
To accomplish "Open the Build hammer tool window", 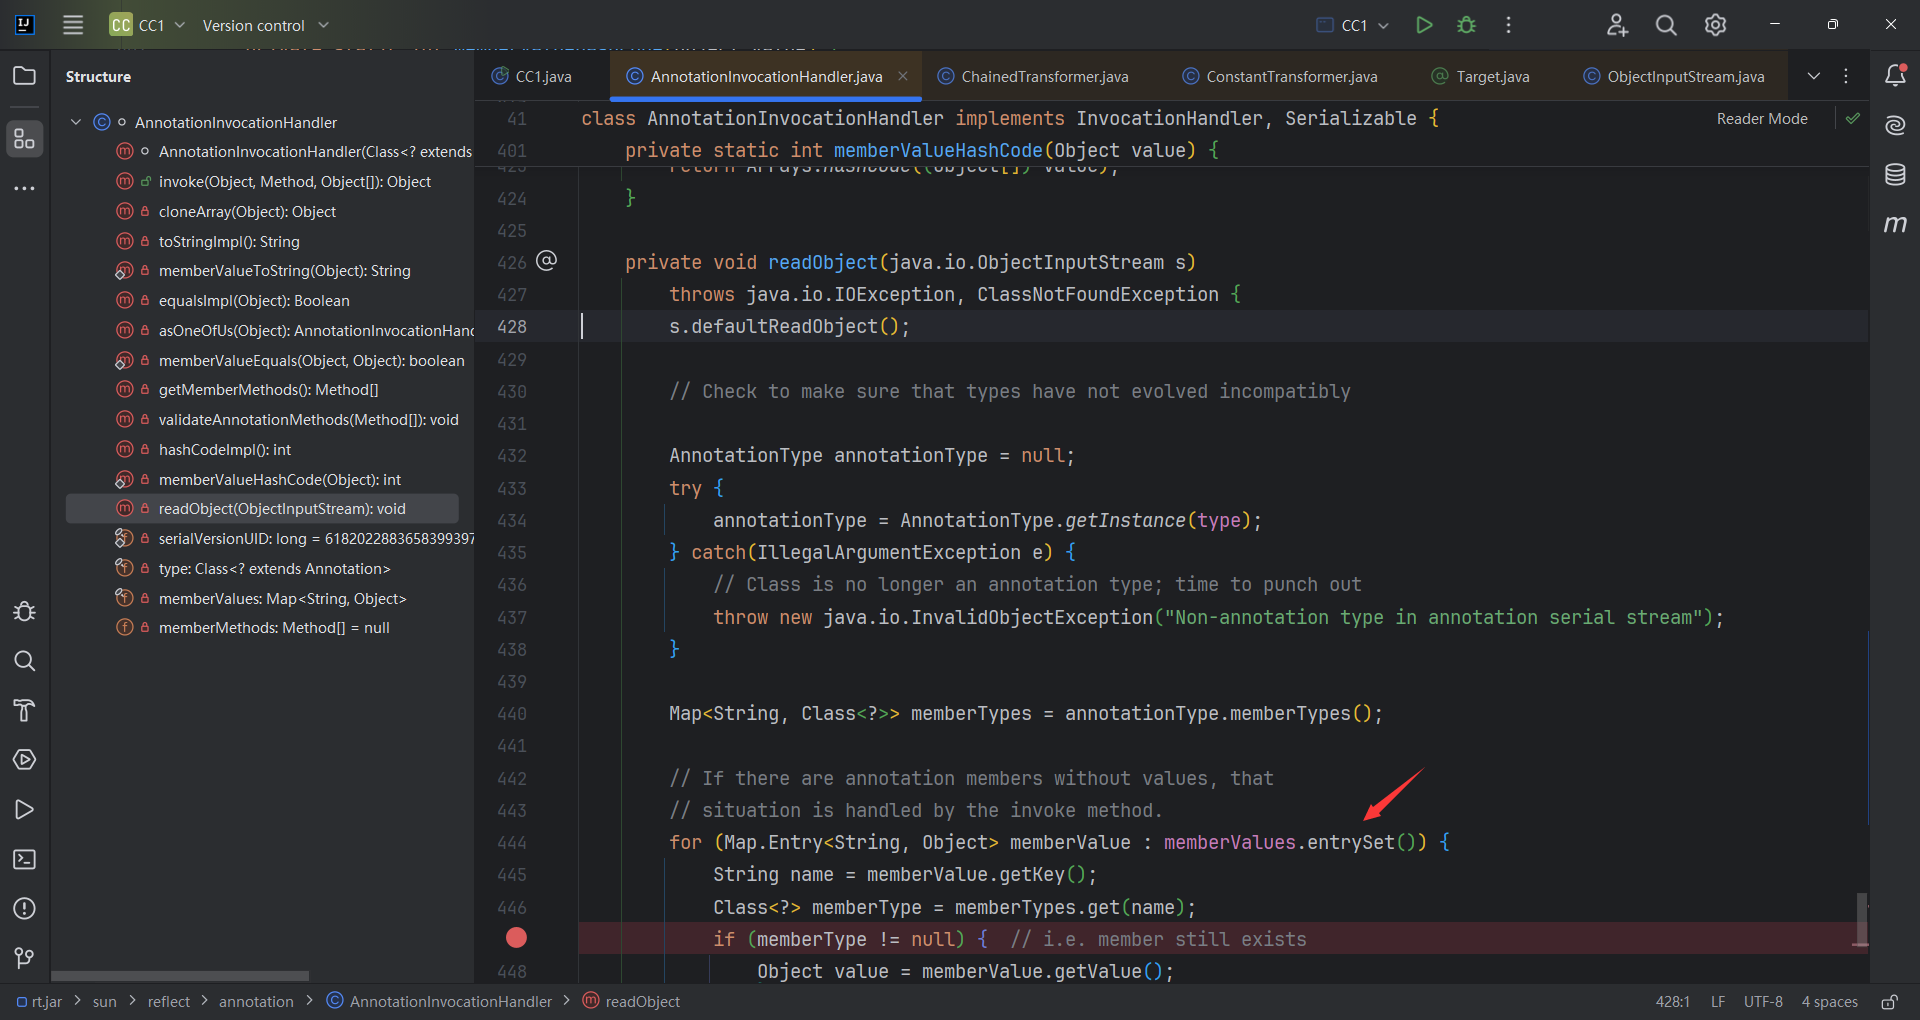I will point(24,710).
